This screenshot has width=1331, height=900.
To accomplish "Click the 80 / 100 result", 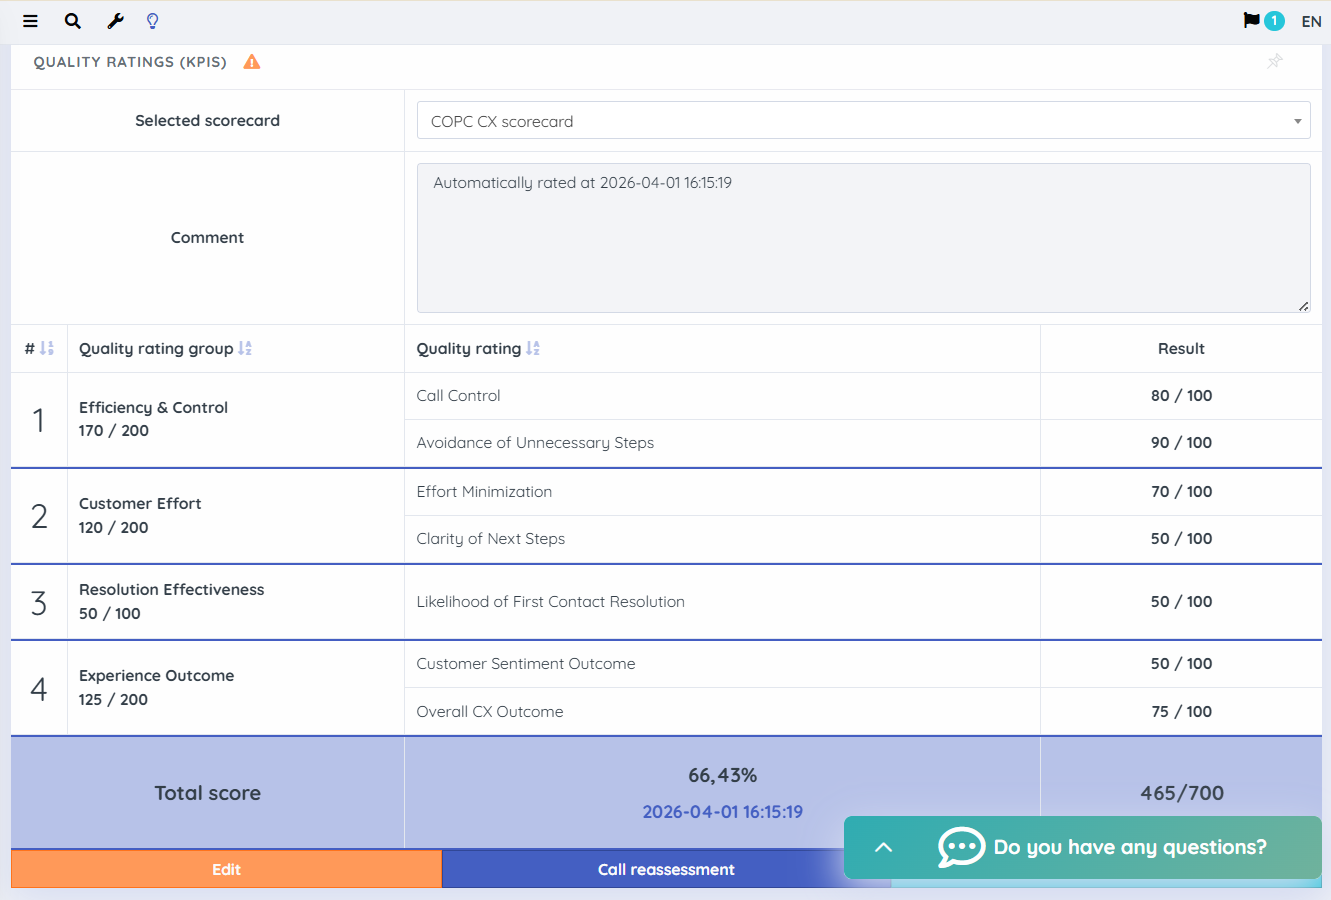I will (1181, 396).
